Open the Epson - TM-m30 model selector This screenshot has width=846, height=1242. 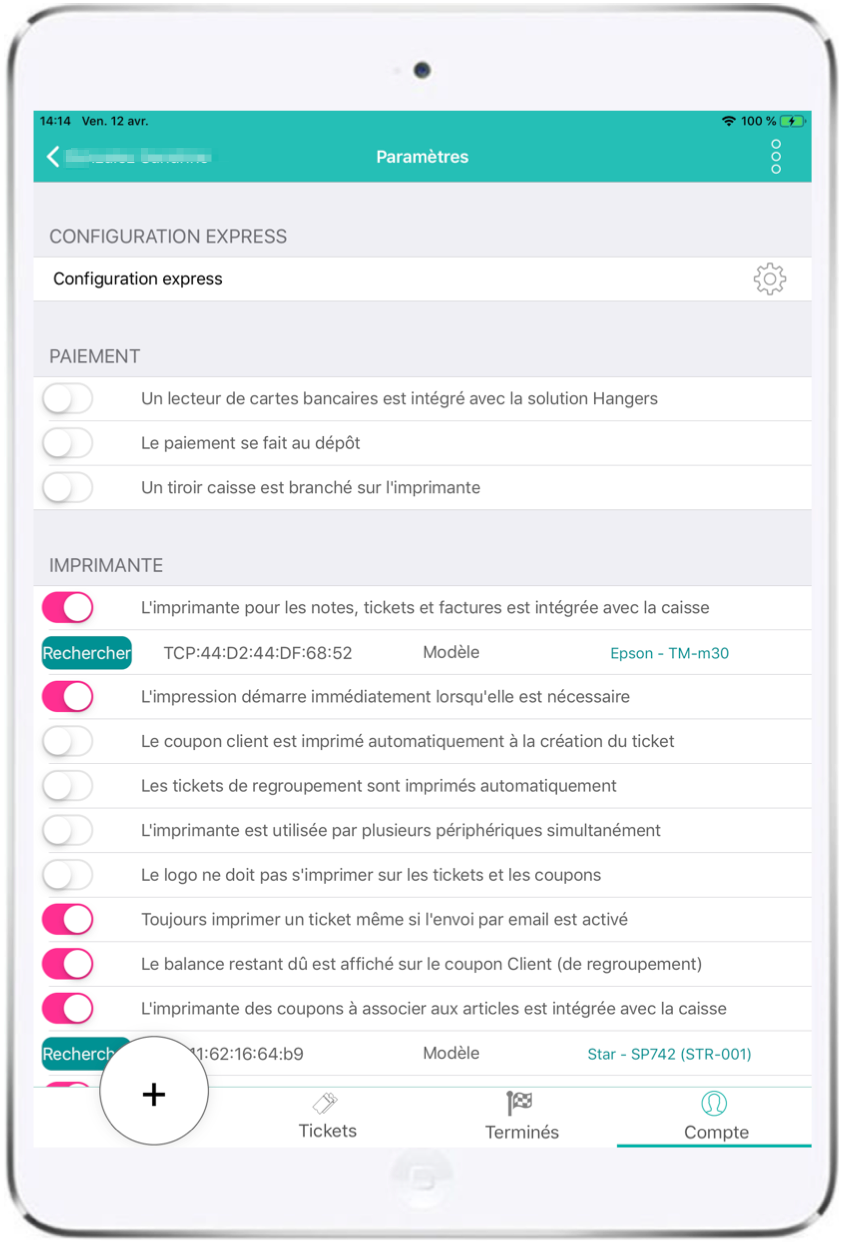pyautogui.click(x=669, y=653)
